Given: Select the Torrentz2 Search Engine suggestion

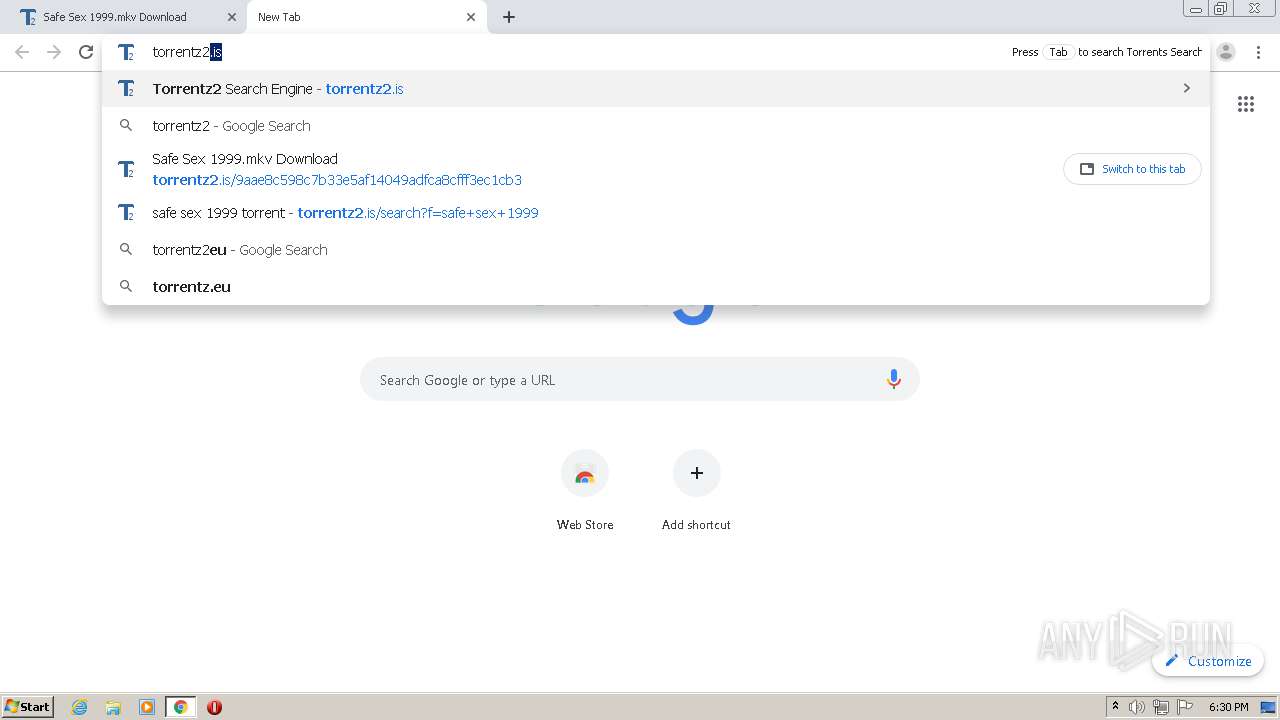Looking at the screenshot, I should [x=656, y=89].
